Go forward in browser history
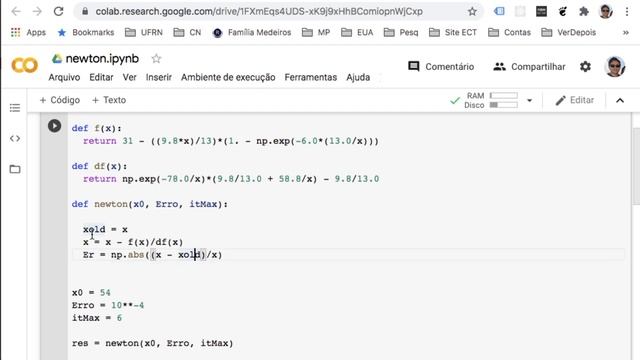 pyautogui.click(x=37, y=11)
